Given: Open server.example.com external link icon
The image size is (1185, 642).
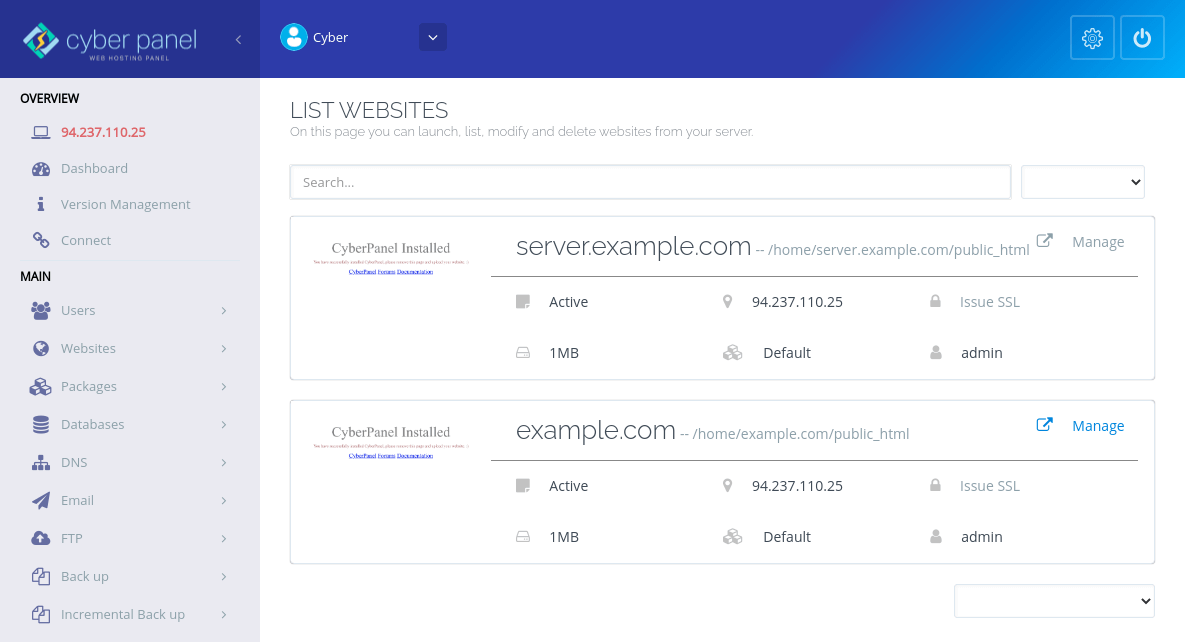Looking at the screenshot, I should (1044, 241).
